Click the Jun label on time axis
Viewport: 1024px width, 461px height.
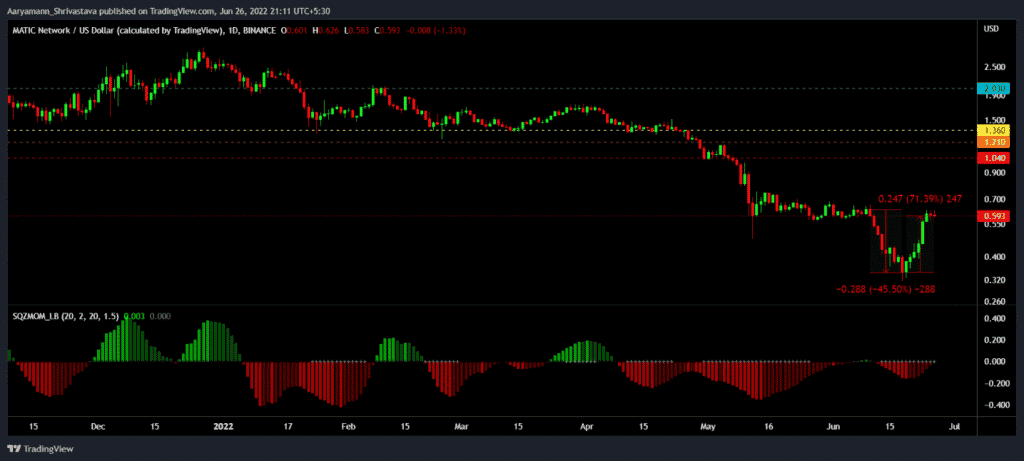(833, 427)
